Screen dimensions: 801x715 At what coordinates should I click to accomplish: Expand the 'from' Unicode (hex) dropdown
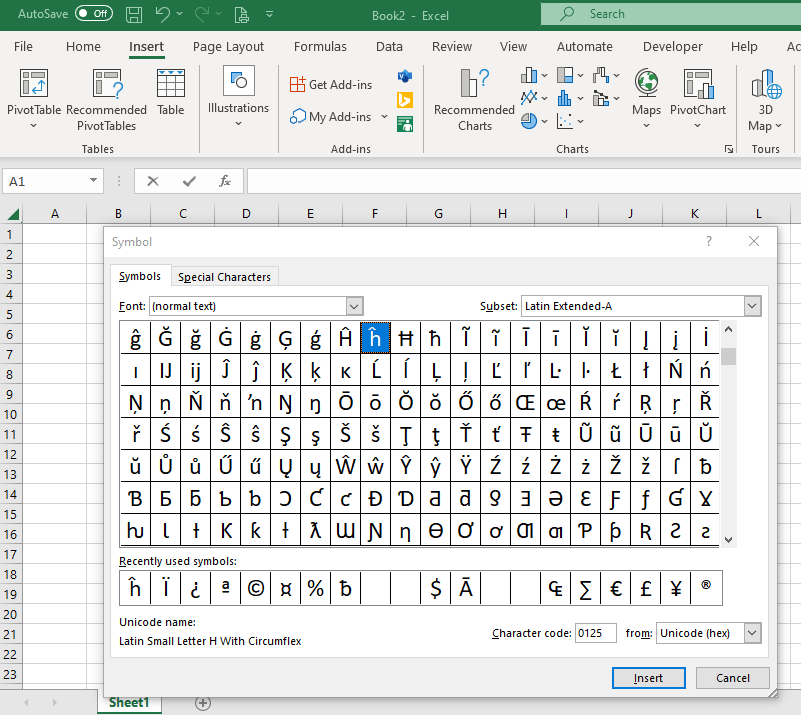(x=752, y=633)
